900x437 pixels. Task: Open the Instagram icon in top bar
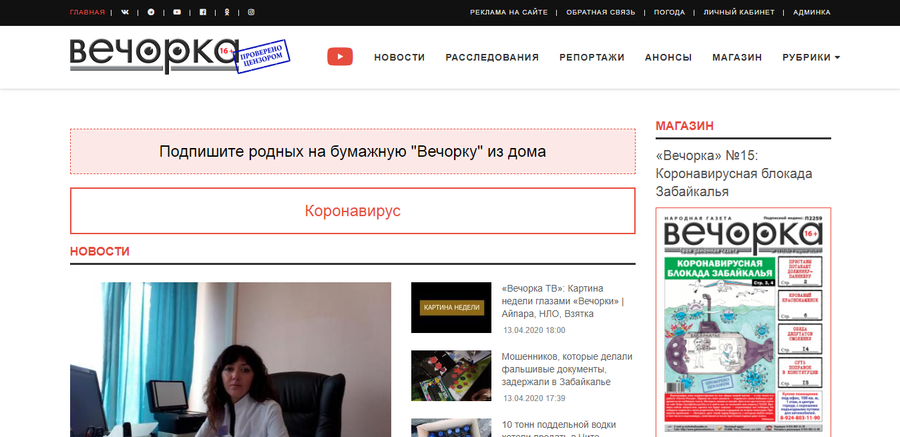pos(251,12)
